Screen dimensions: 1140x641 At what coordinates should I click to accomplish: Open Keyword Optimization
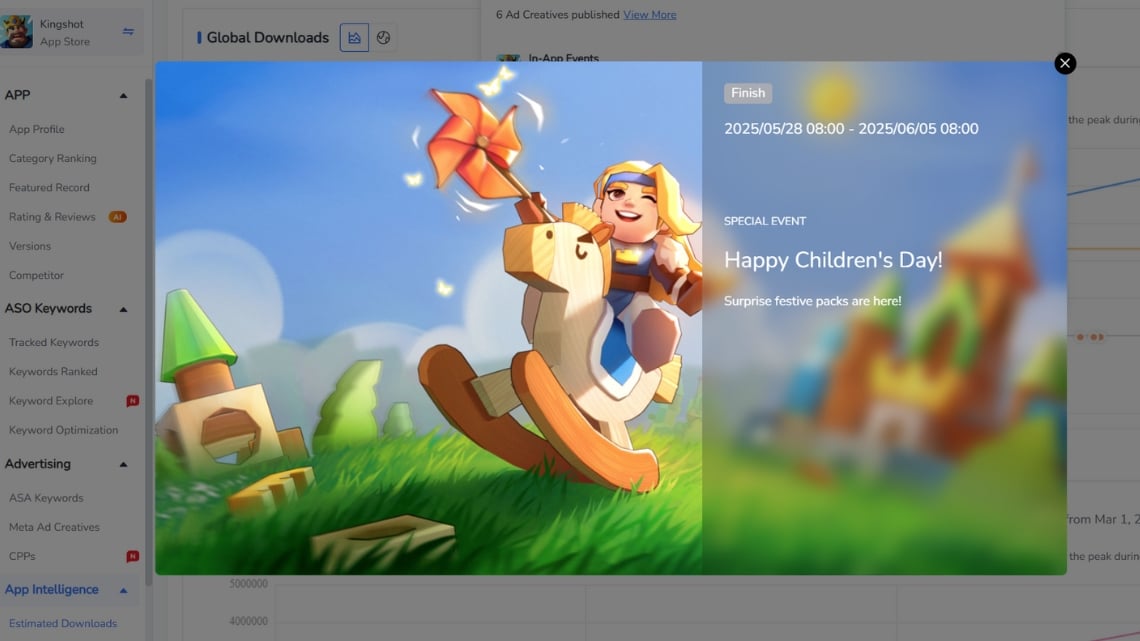coord(63,430)
